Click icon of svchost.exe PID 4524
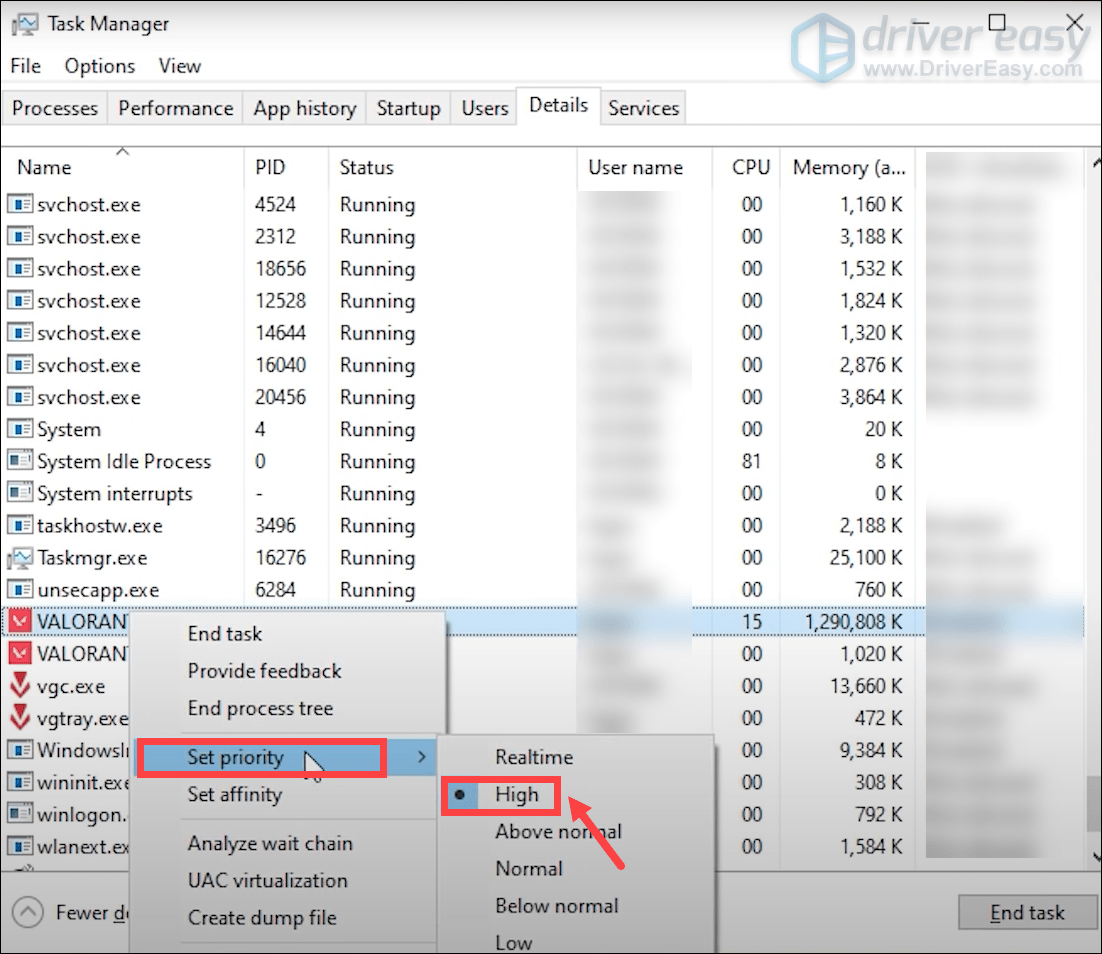The height and width of the screenshot is (954, 1102). 20,205
